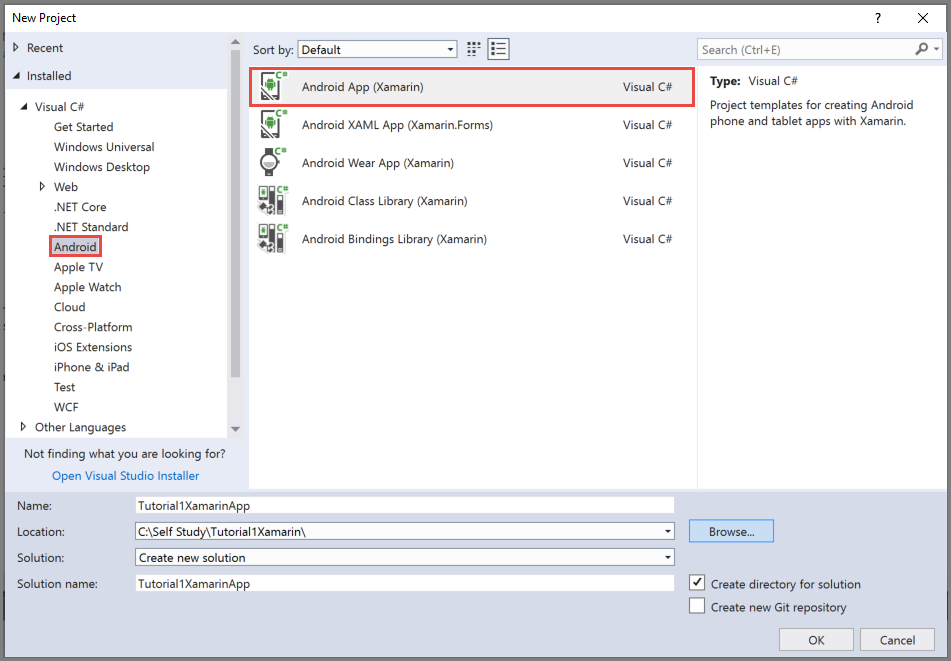The height and width of the screenshot is (661, 951).
Task: Toggle Create directory for solution checkbox
Action: 697,583
